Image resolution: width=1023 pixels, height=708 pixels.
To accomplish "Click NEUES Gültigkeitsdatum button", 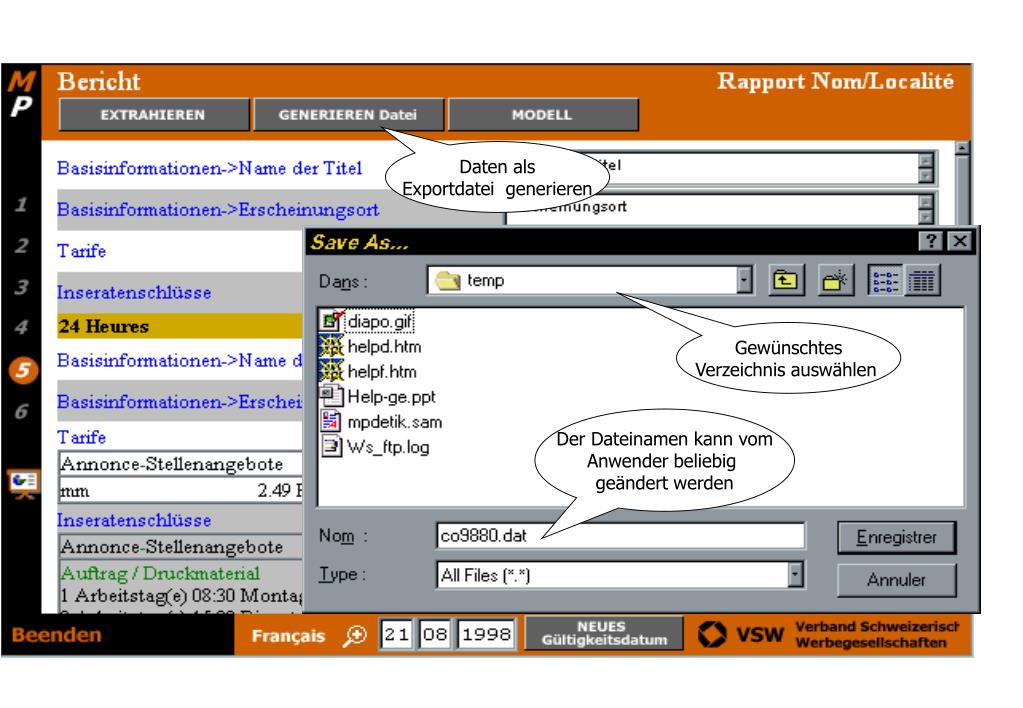I will pyautogui.click(x=604, y=634).
